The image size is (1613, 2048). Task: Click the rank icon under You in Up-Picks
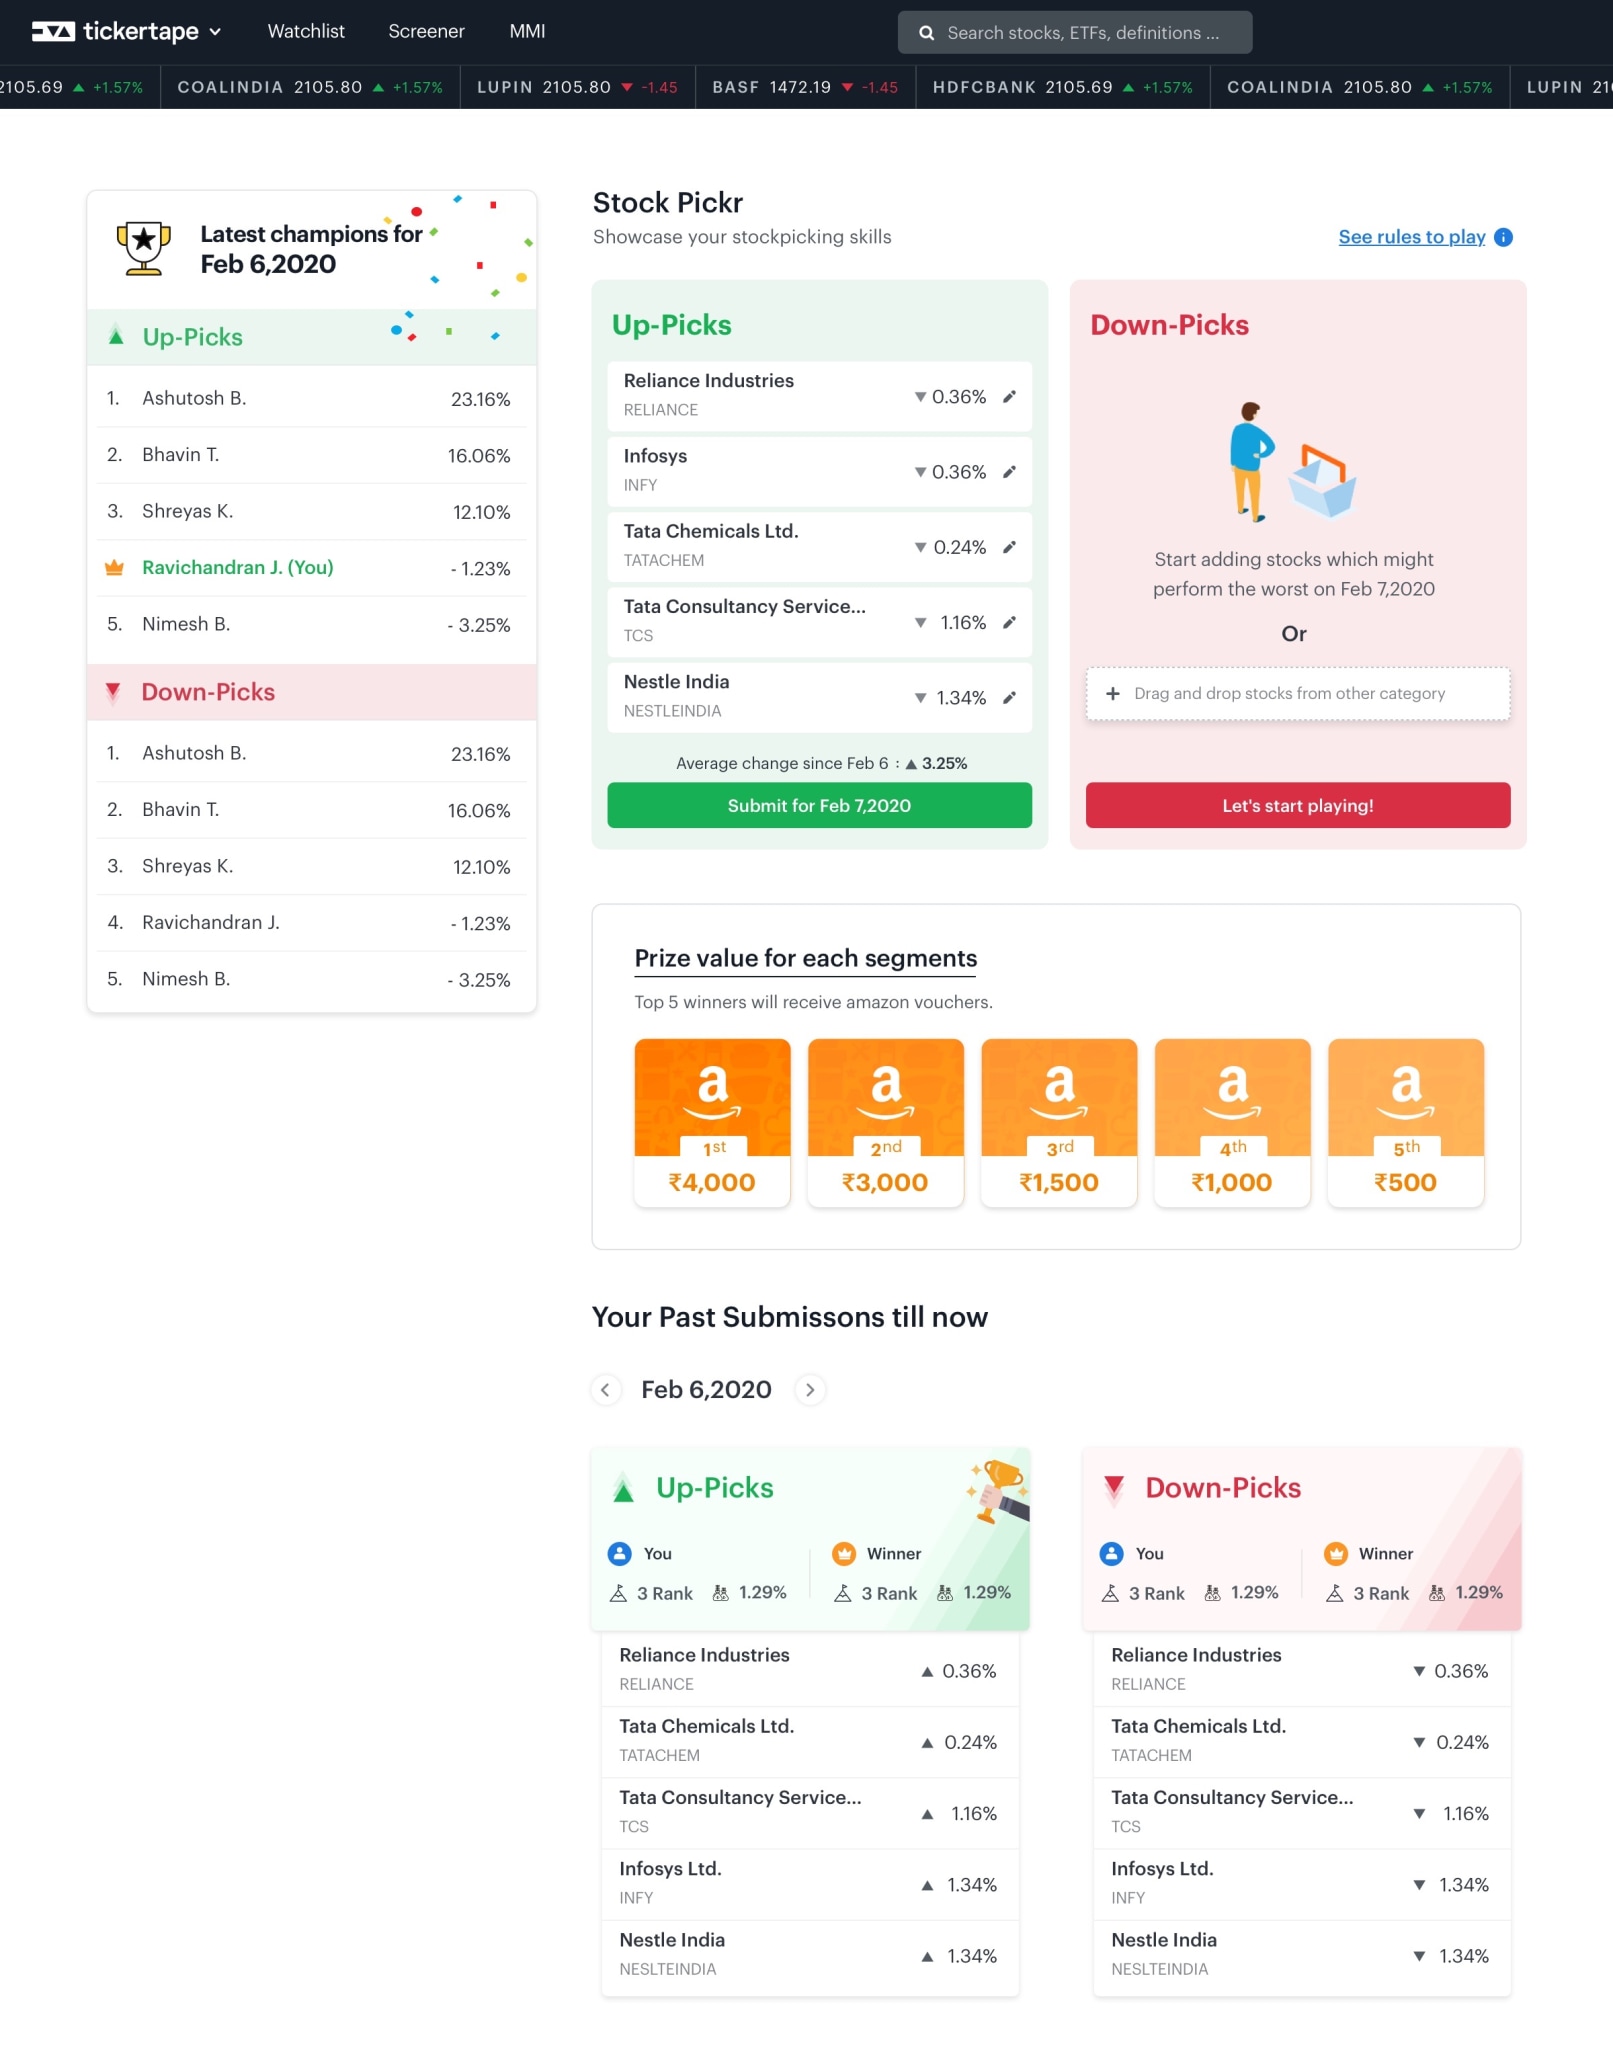618,1593
